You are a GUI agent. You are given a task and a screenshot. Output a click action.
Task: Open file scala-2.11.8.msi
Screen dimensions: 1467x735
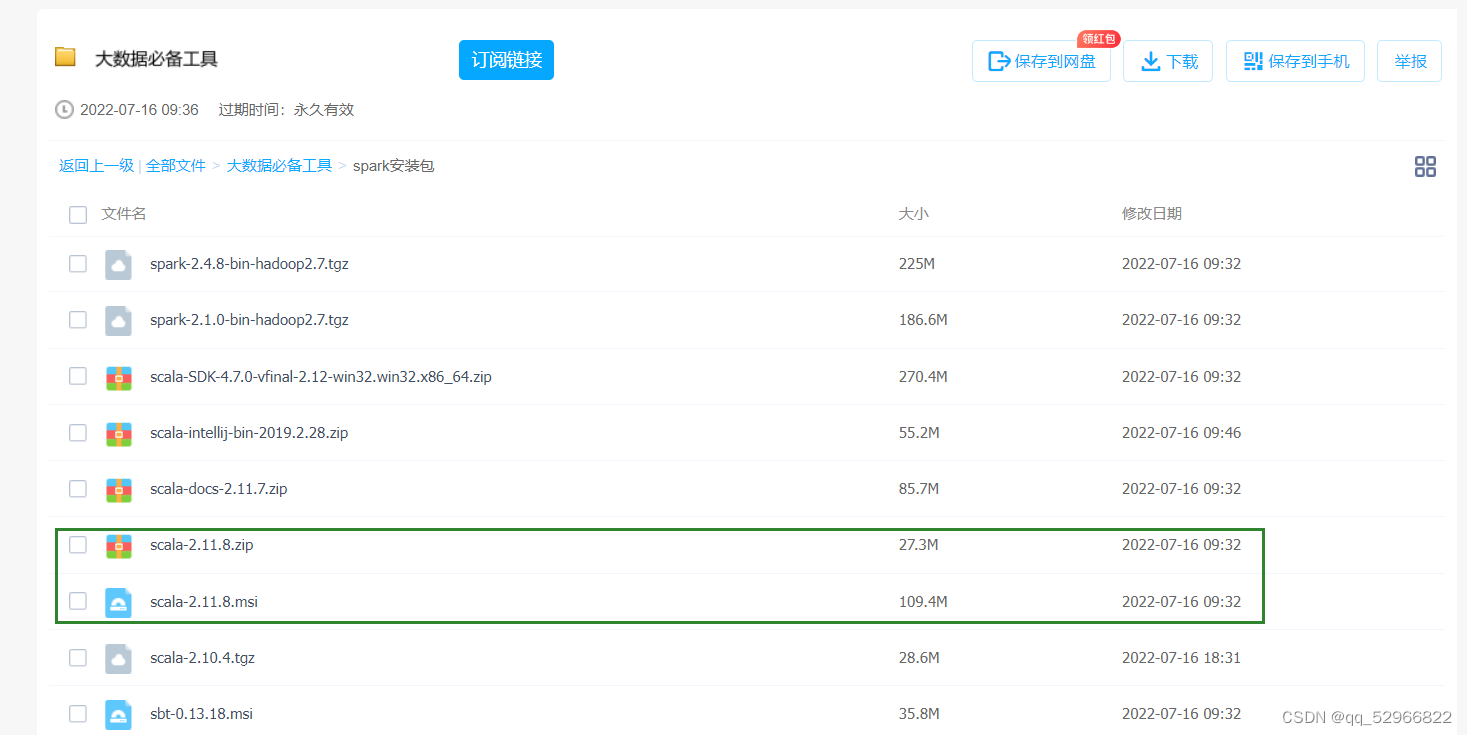(205, 602)
